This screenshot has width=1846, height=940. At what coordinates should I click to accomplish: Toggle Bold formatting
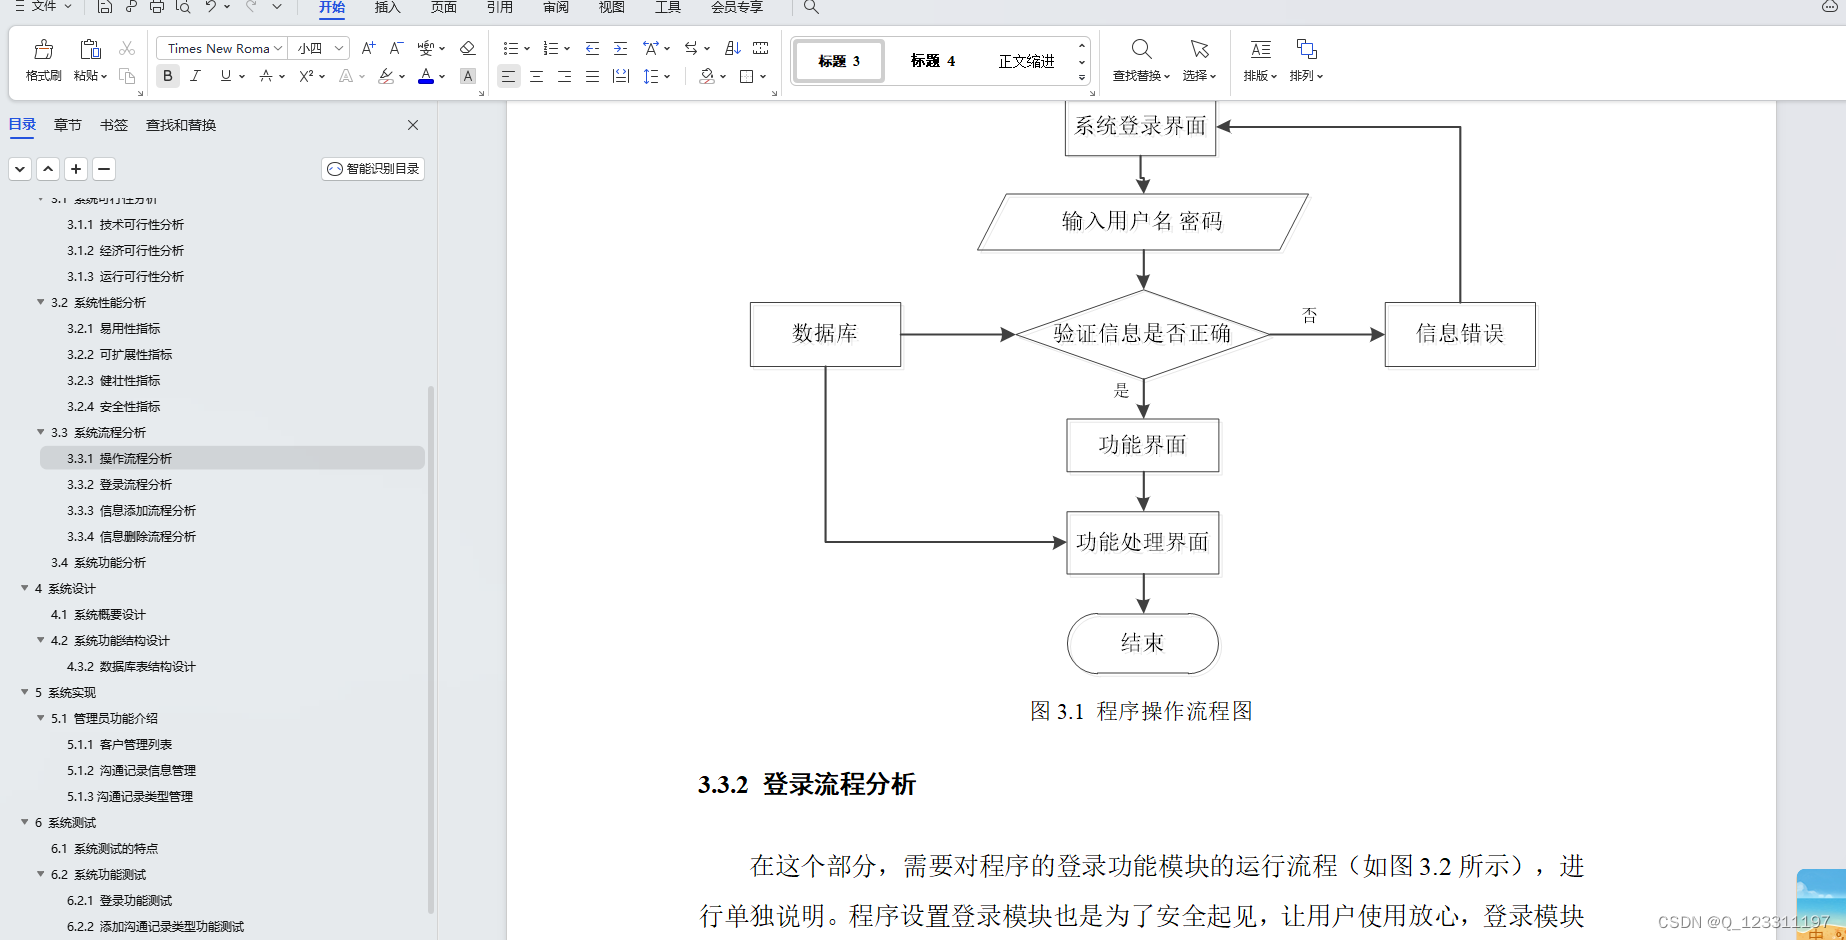coord(168,76)
